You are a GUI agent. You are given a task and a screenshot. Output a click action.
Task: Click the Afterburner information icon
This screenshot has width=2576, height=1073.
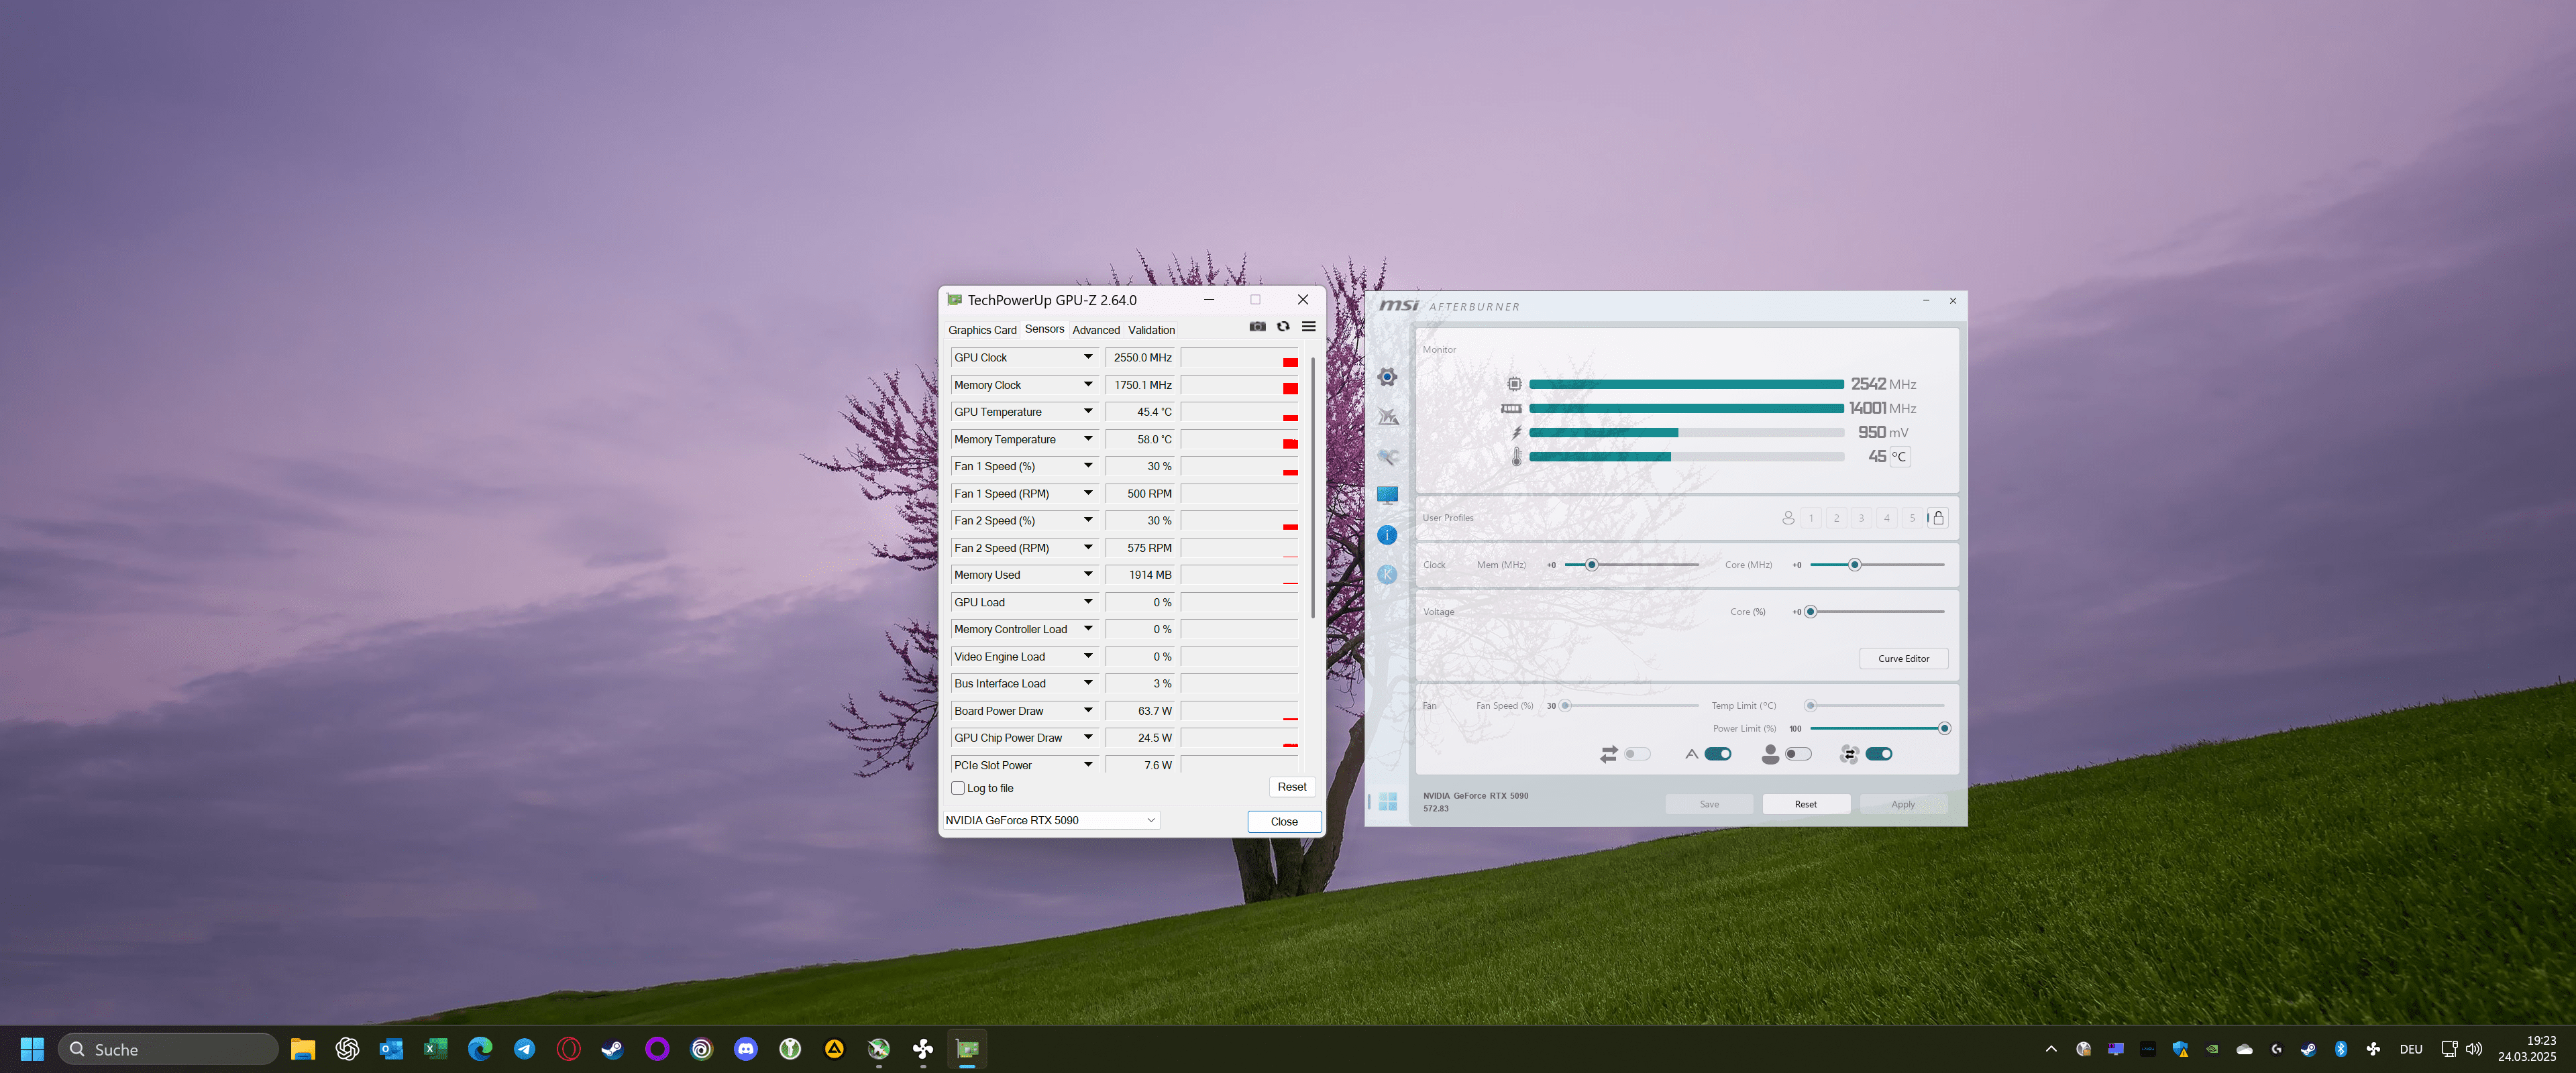[x=1387, y=535]
